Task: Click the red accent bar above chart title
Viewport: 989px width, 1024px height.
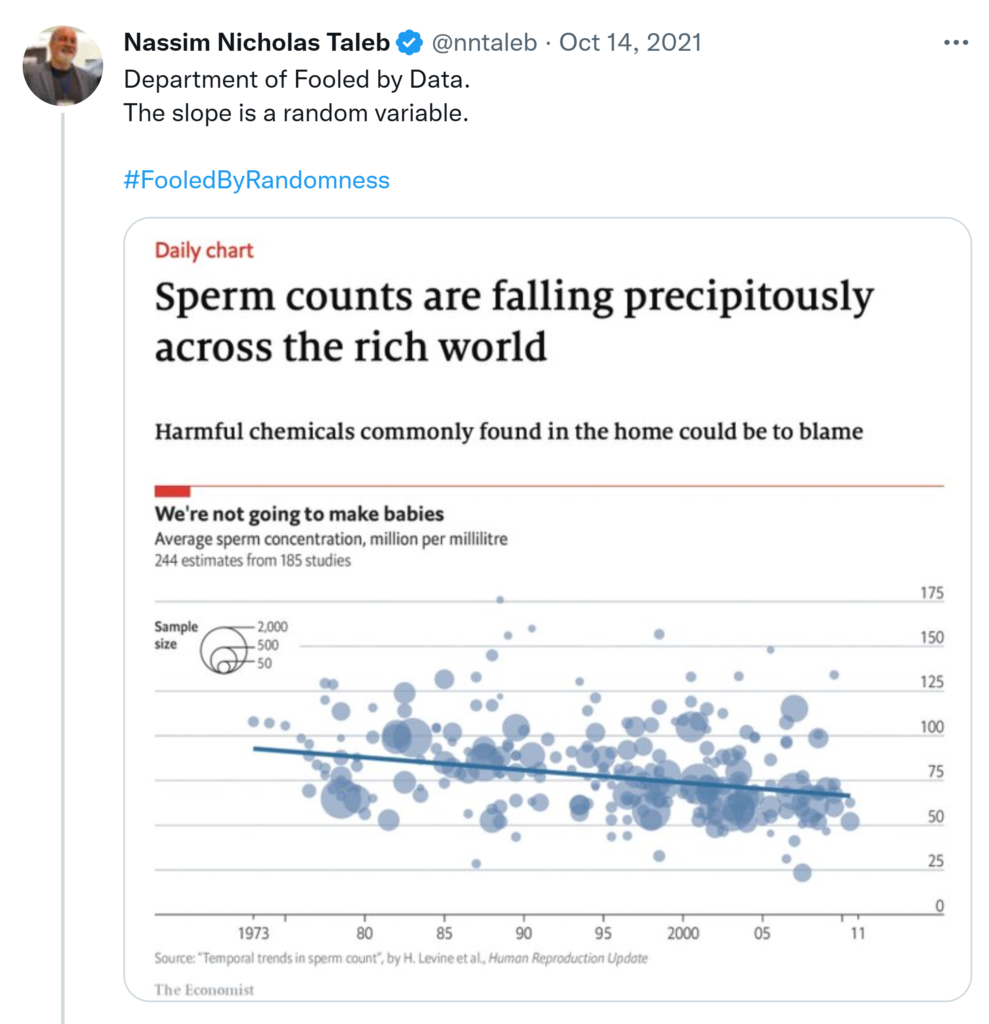Action: [172, 490]
